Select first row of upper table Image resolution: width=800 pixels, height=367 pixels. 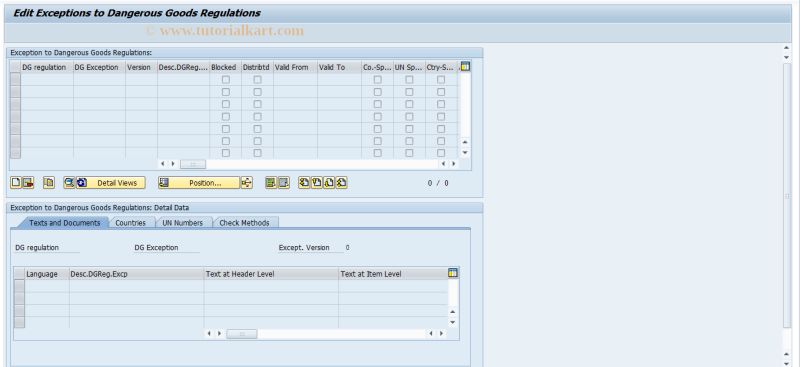tap(15, 80)
